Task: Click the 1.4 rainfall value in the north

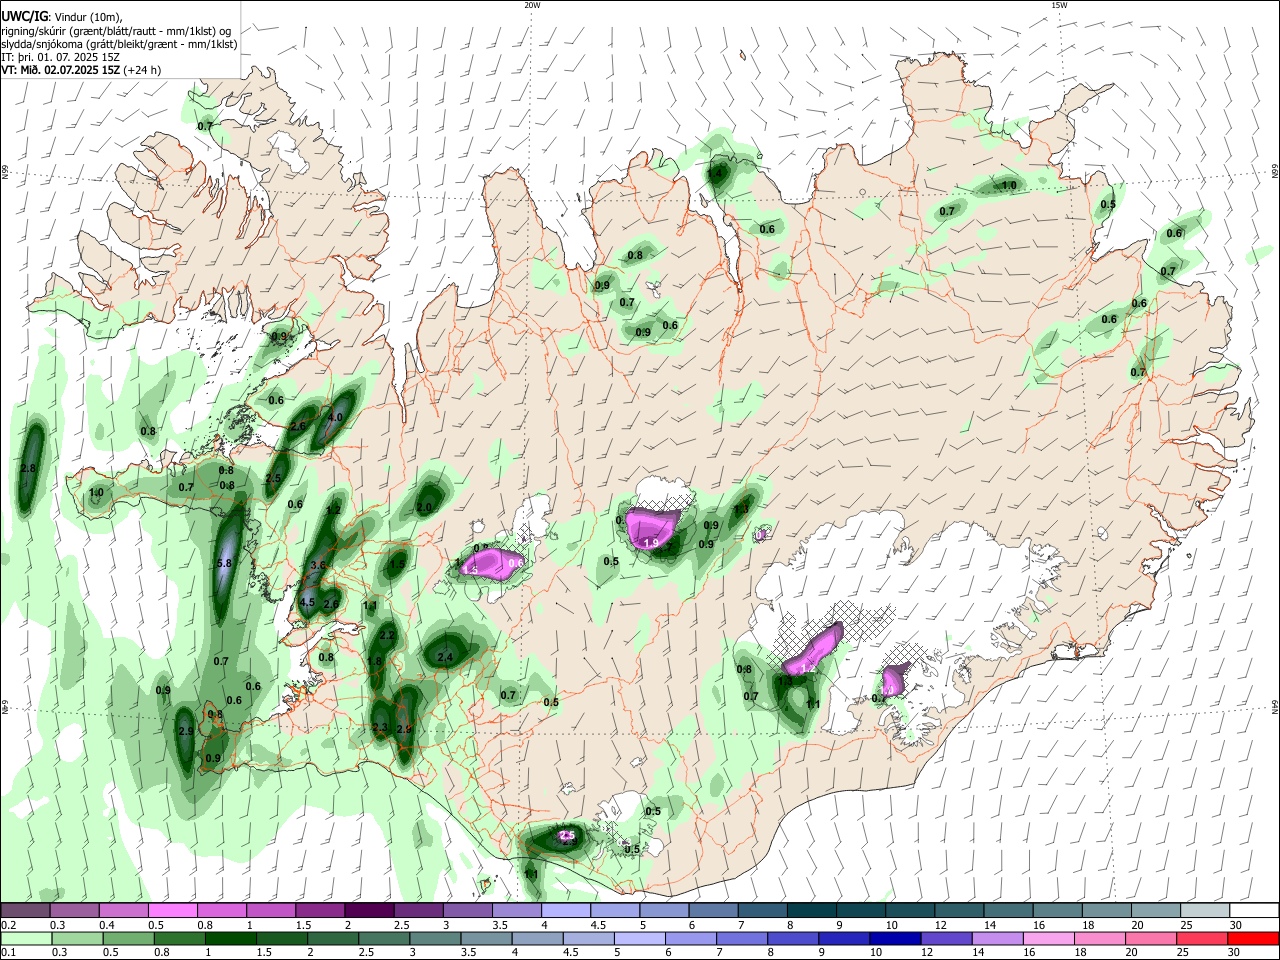Action: coord(715,173)
